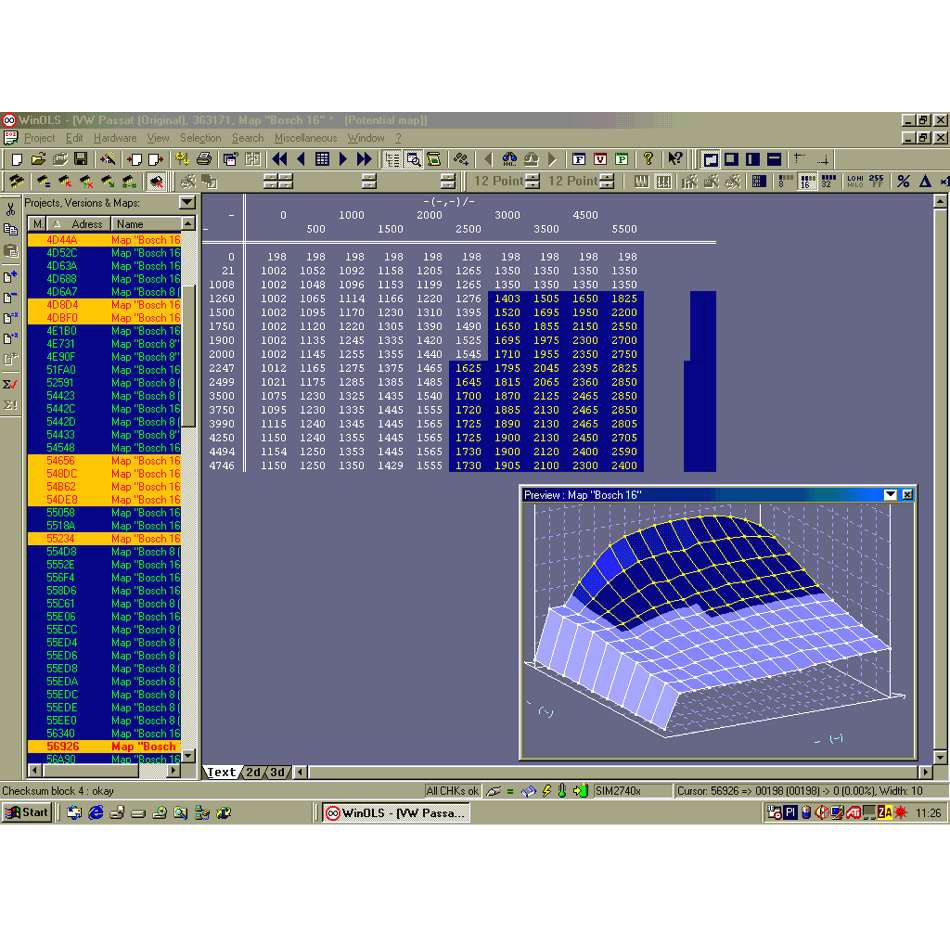The image size is (950, 950).
Task: Select map row at address 51FA0
Action: click(104, 370)
